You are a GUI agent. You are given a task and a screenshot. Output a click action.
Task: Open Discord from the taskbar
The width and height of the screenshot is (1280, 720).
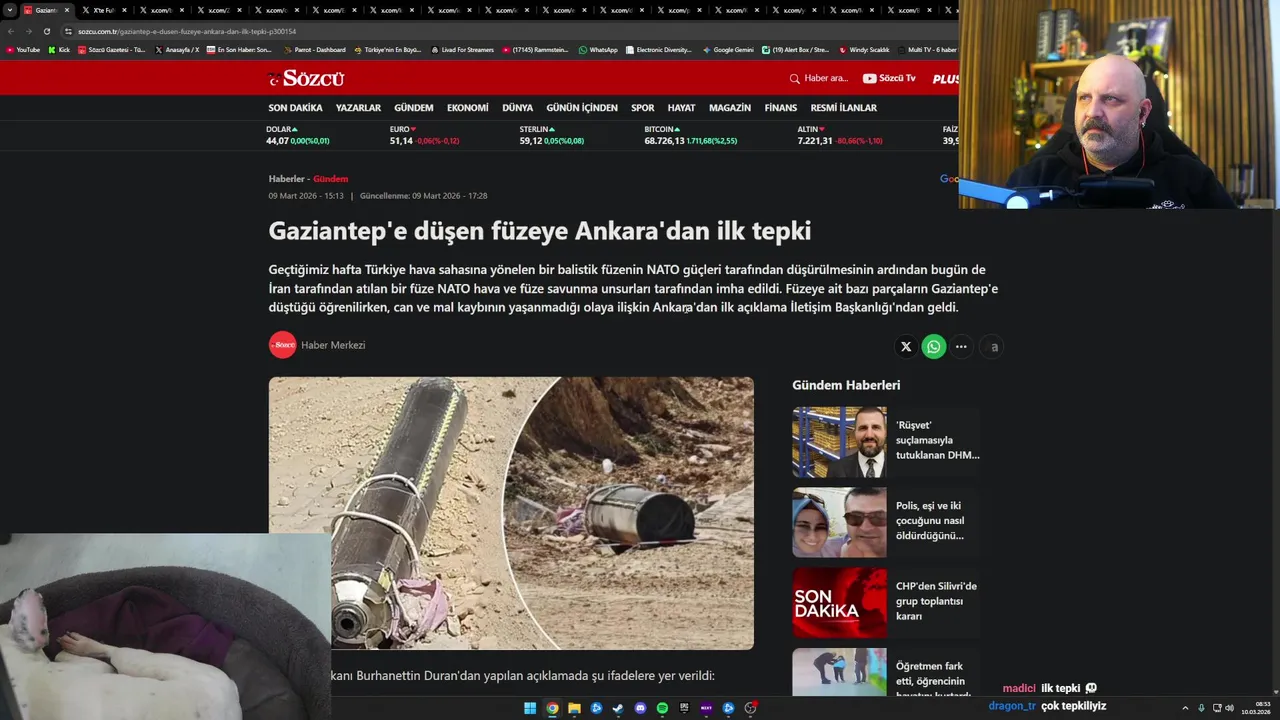click(x=640, y=708)
